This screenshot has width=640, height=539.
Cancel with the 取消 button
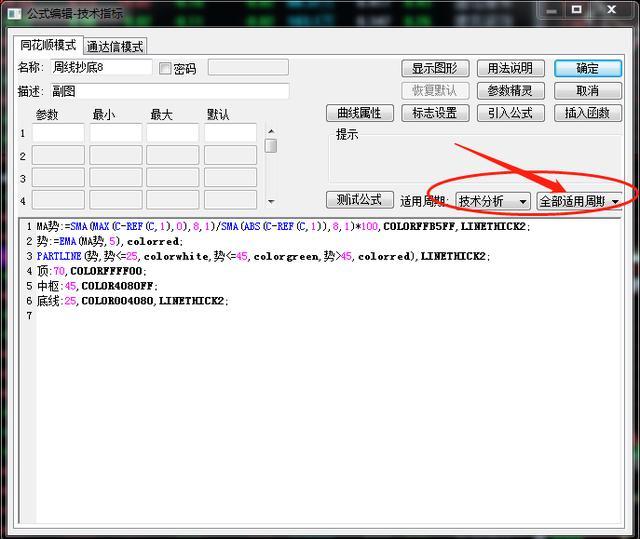point(588,91)
